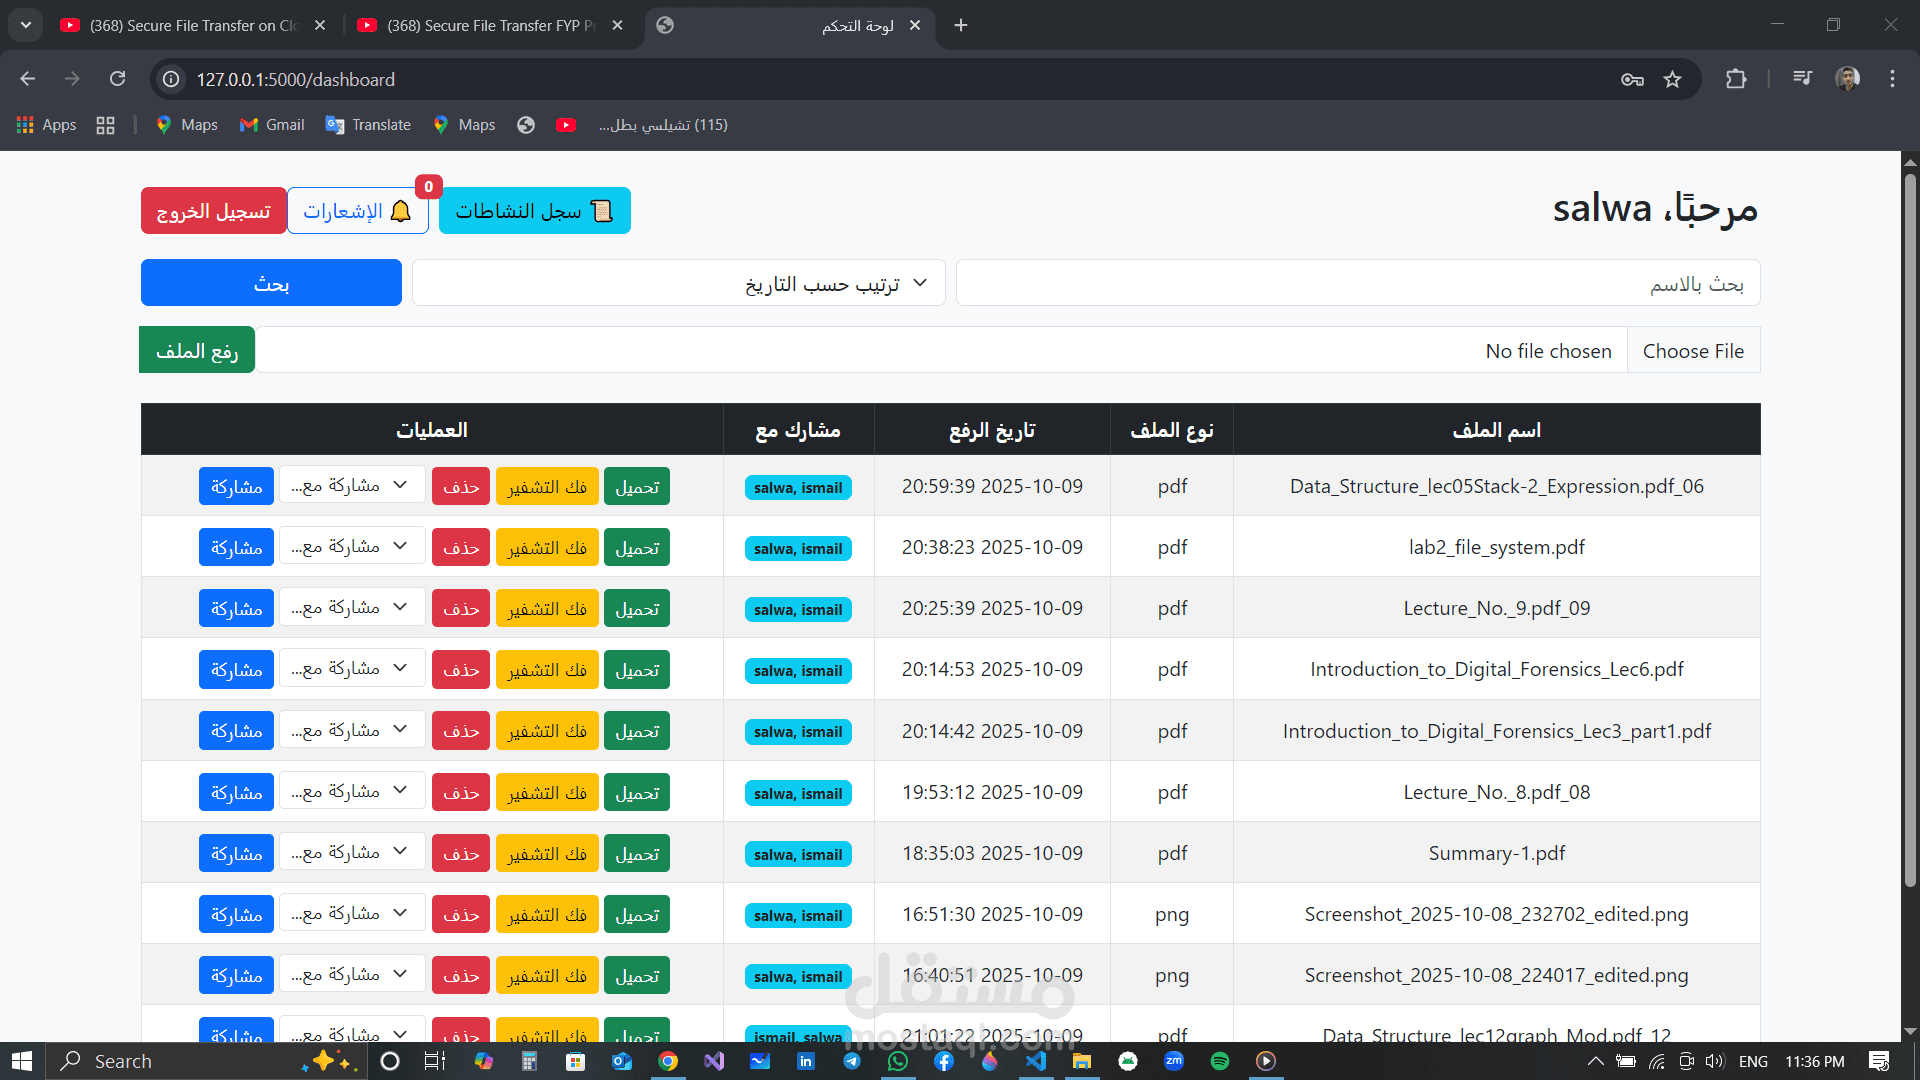1920x1080 pixels.
Task: Click the search-by-name input field
Action: point(1357,284)
